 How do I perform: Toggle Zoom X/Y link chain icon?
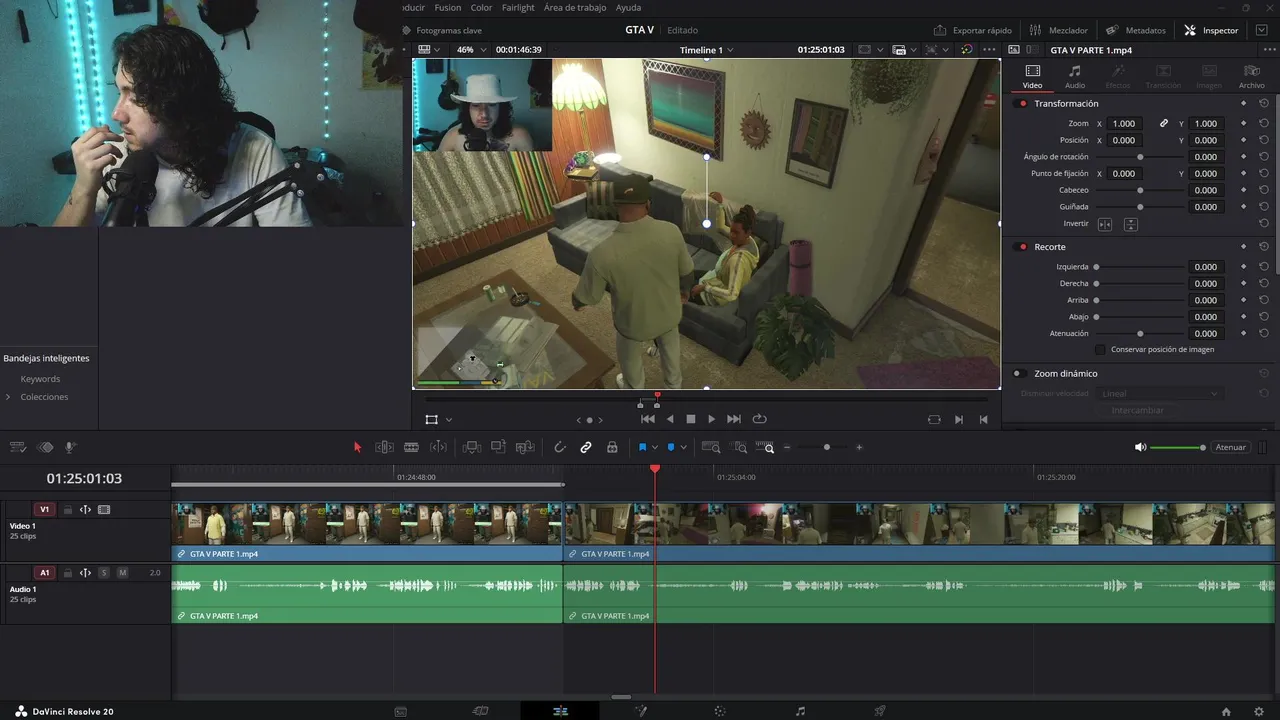tap(1164, 124)
